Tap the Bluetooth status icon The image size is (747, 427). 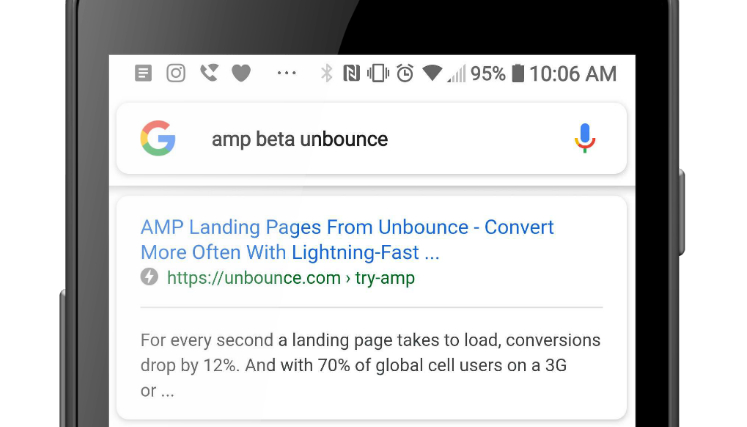pyautogui.click(x=326, y=73)
